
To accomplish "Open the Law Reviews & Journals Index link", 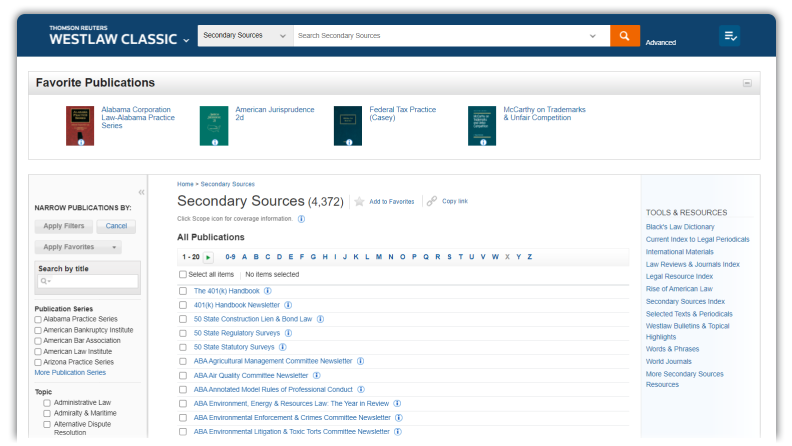I will (692, 265).
